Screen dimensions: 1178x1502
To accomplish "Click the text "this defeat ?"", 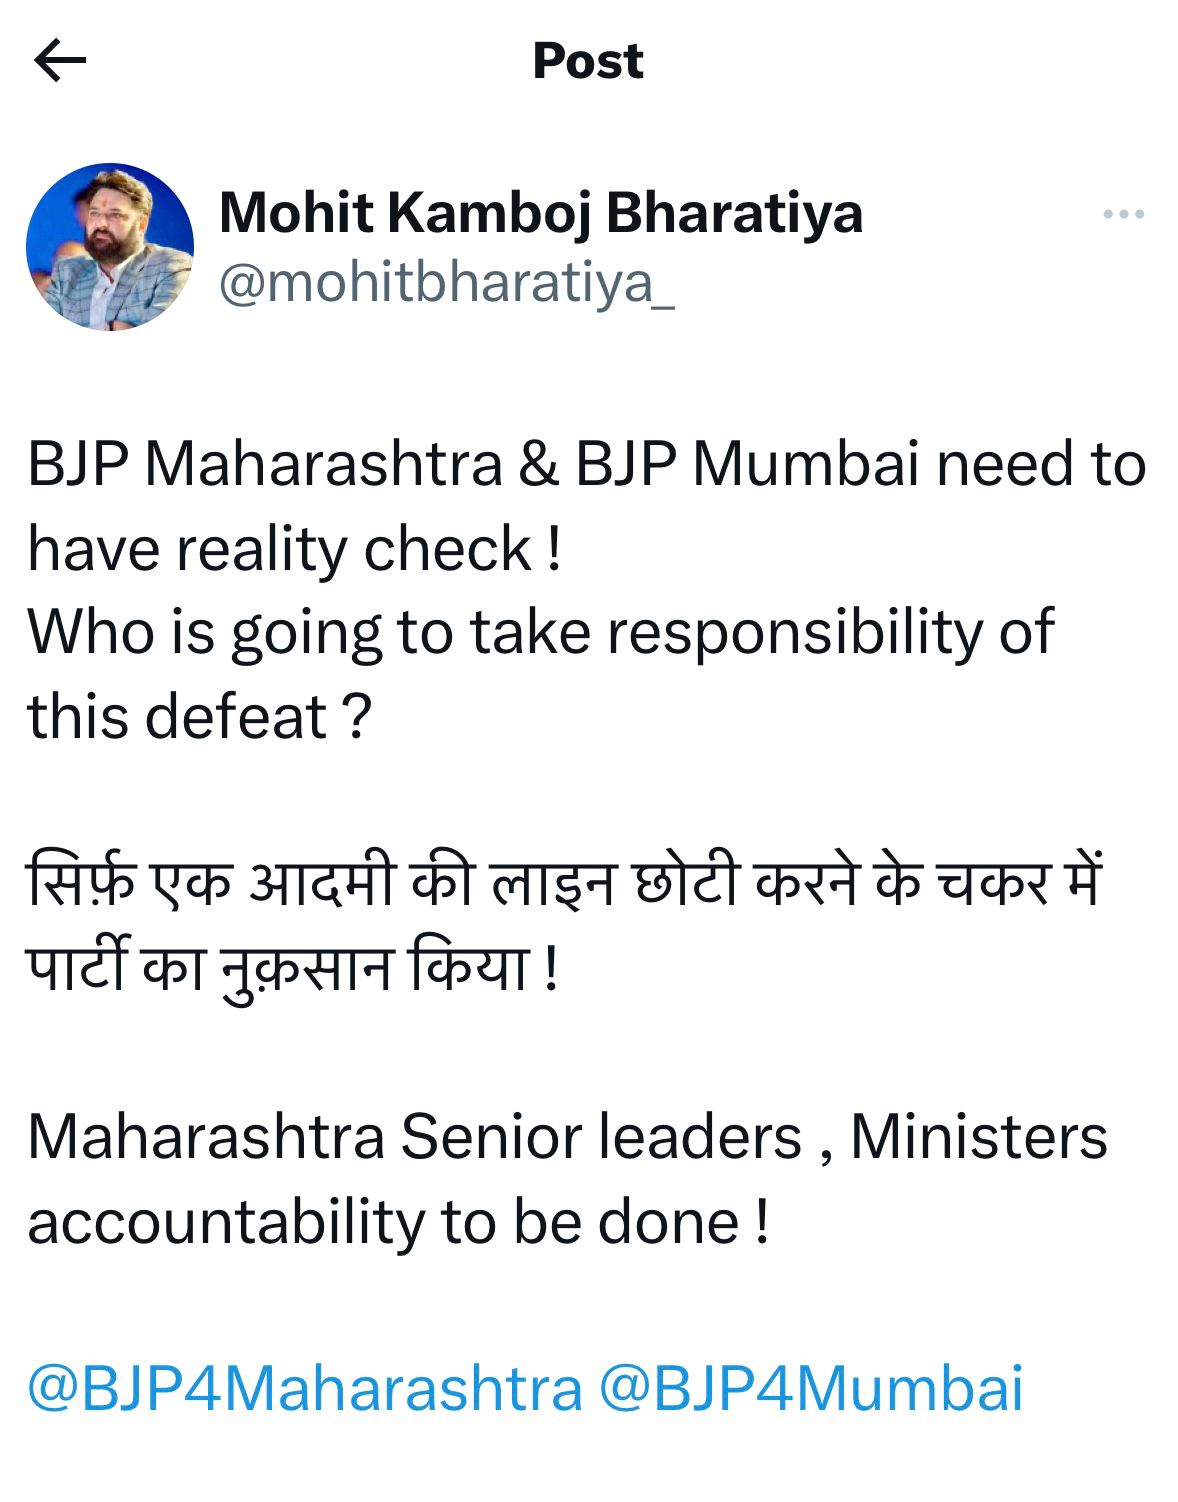I will click(x=199, y=717).
